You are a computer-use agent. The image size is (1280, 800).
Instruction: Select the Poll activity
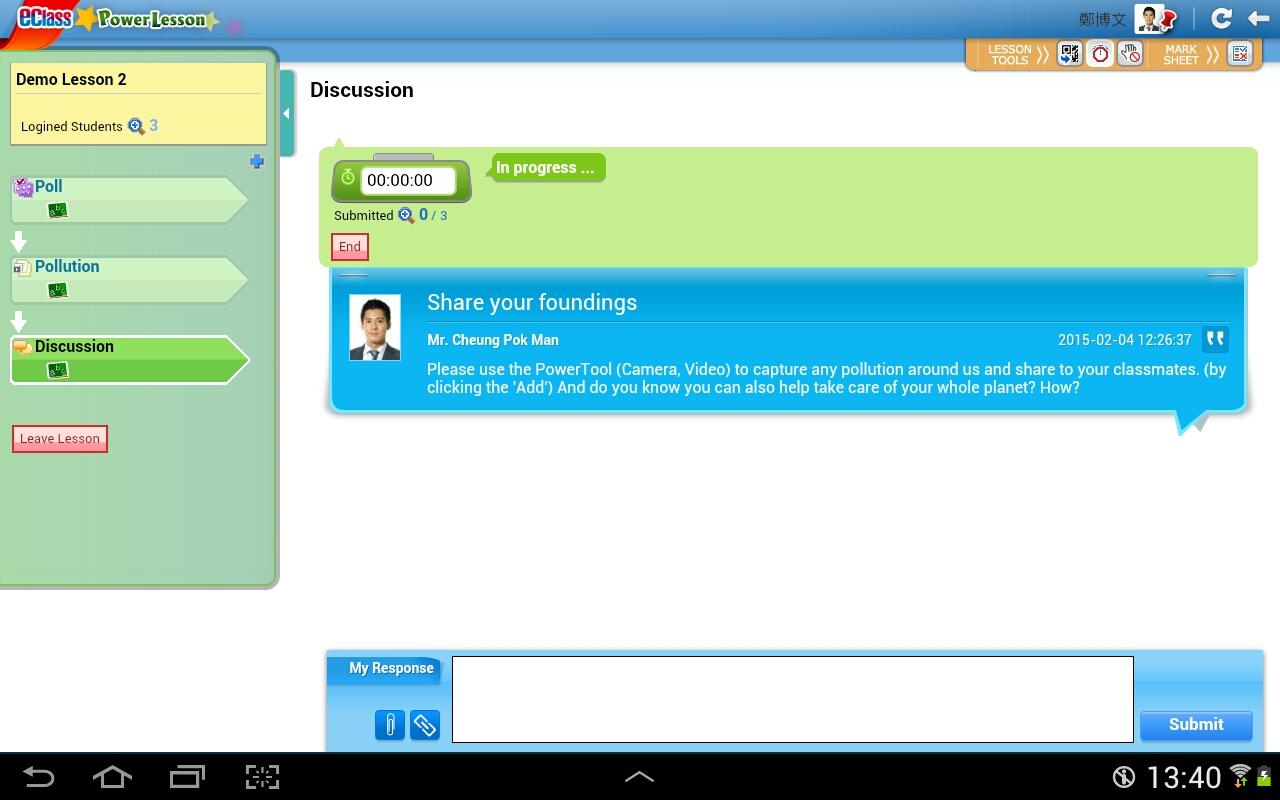pyautogui.click(x=130, y=200)
